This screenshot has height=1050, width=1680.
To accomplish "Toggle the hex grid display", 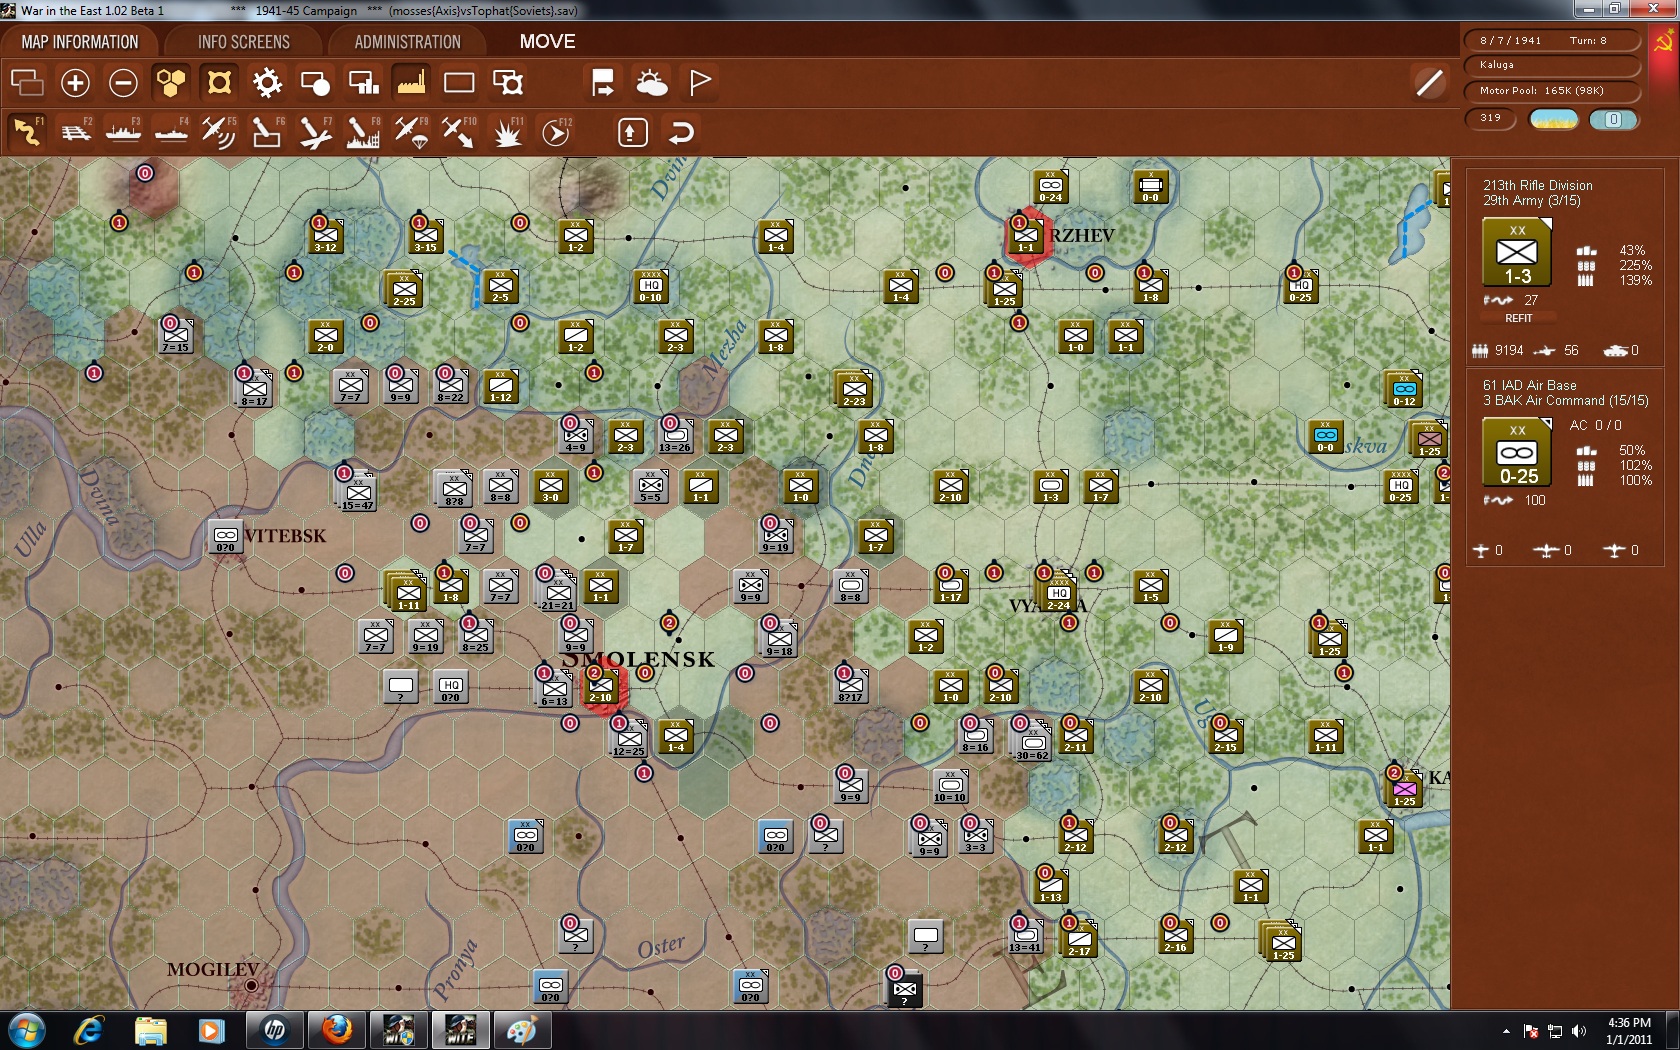I will point(171,82).
